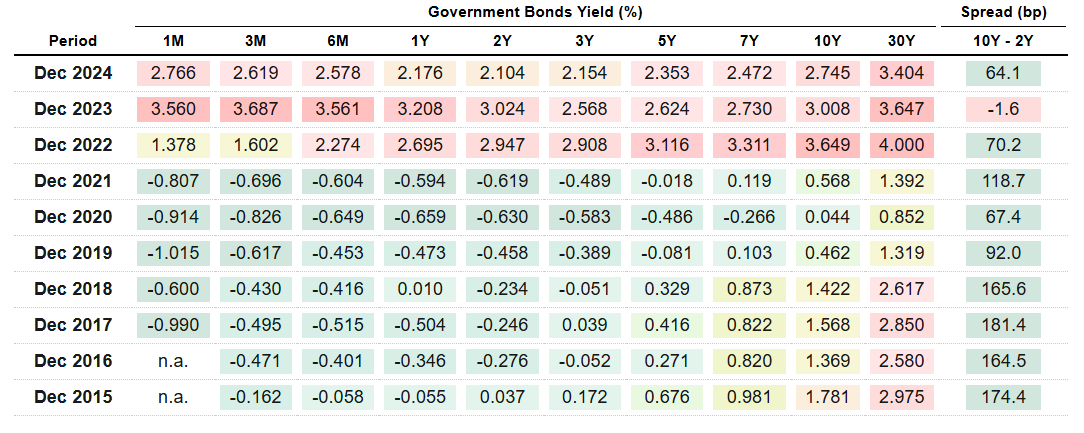The image size is (1084, 433).
Task: Select the 10Y column header
Action: pos(828,41)
